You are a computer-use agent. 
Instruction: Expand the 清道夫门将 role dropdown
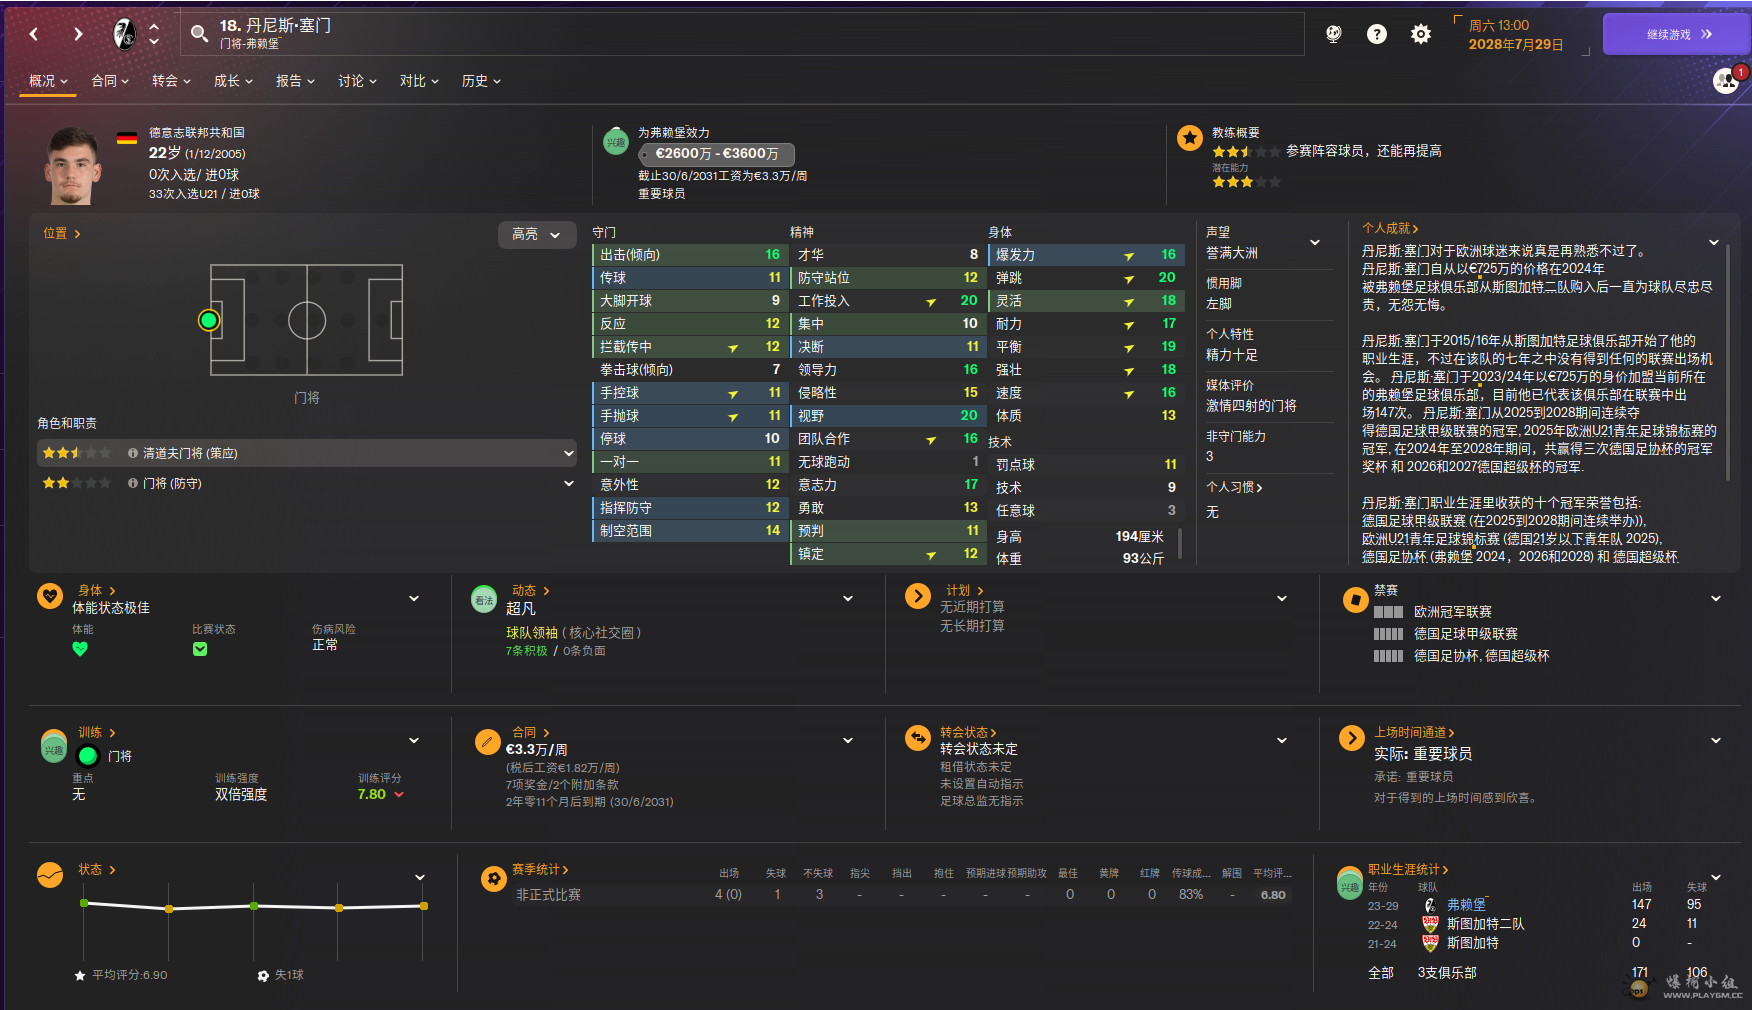coord(569,453)
